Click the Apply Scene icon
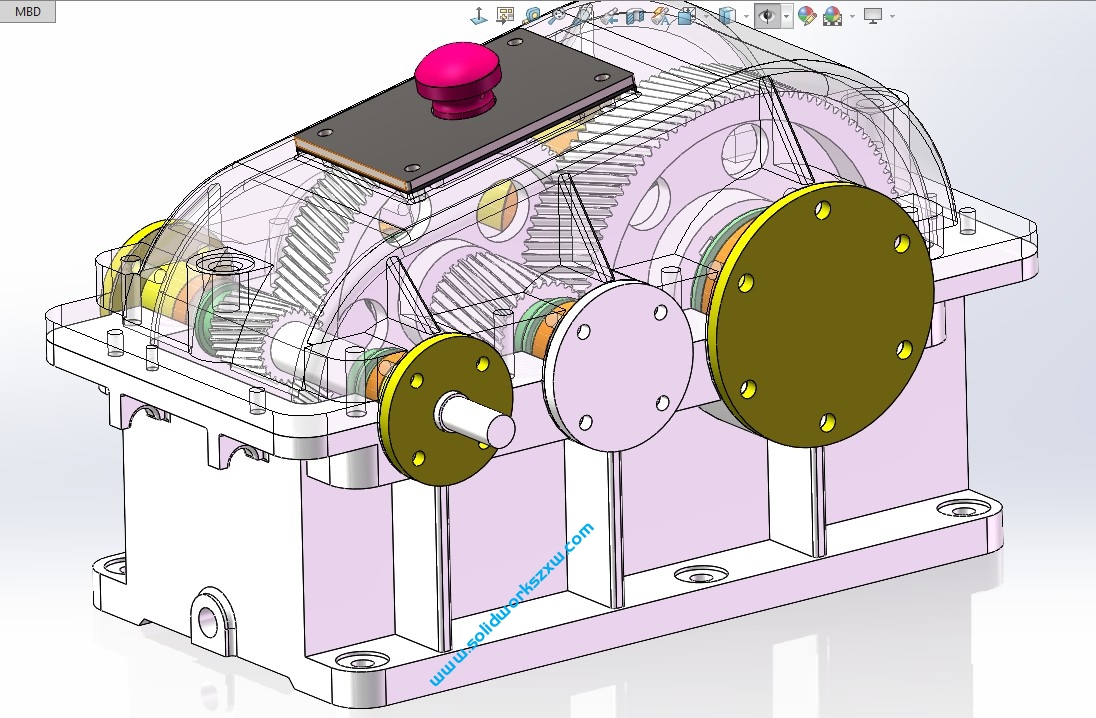 (x=831, y=15)
